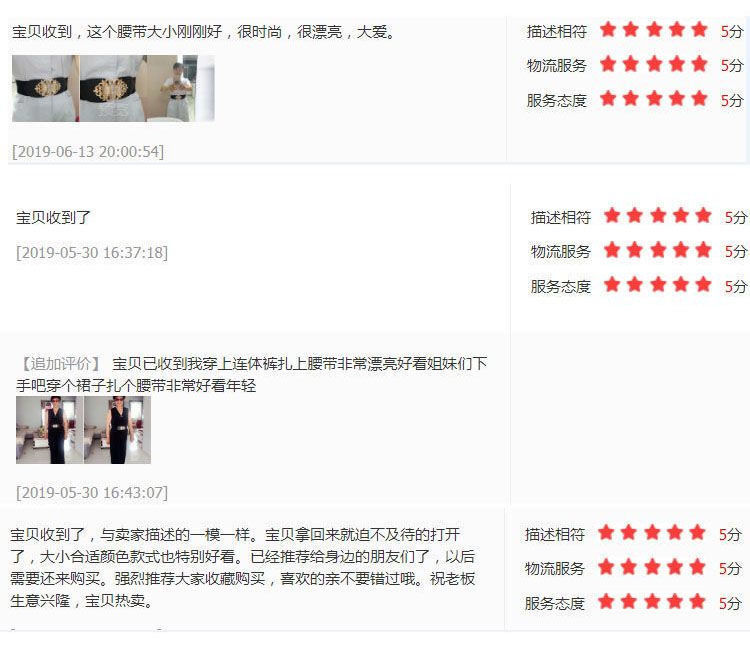The height and width of the screenshot is (653, 750).
Task: Click the first 描述相符 star of the last review
Action: coord(606,532)
